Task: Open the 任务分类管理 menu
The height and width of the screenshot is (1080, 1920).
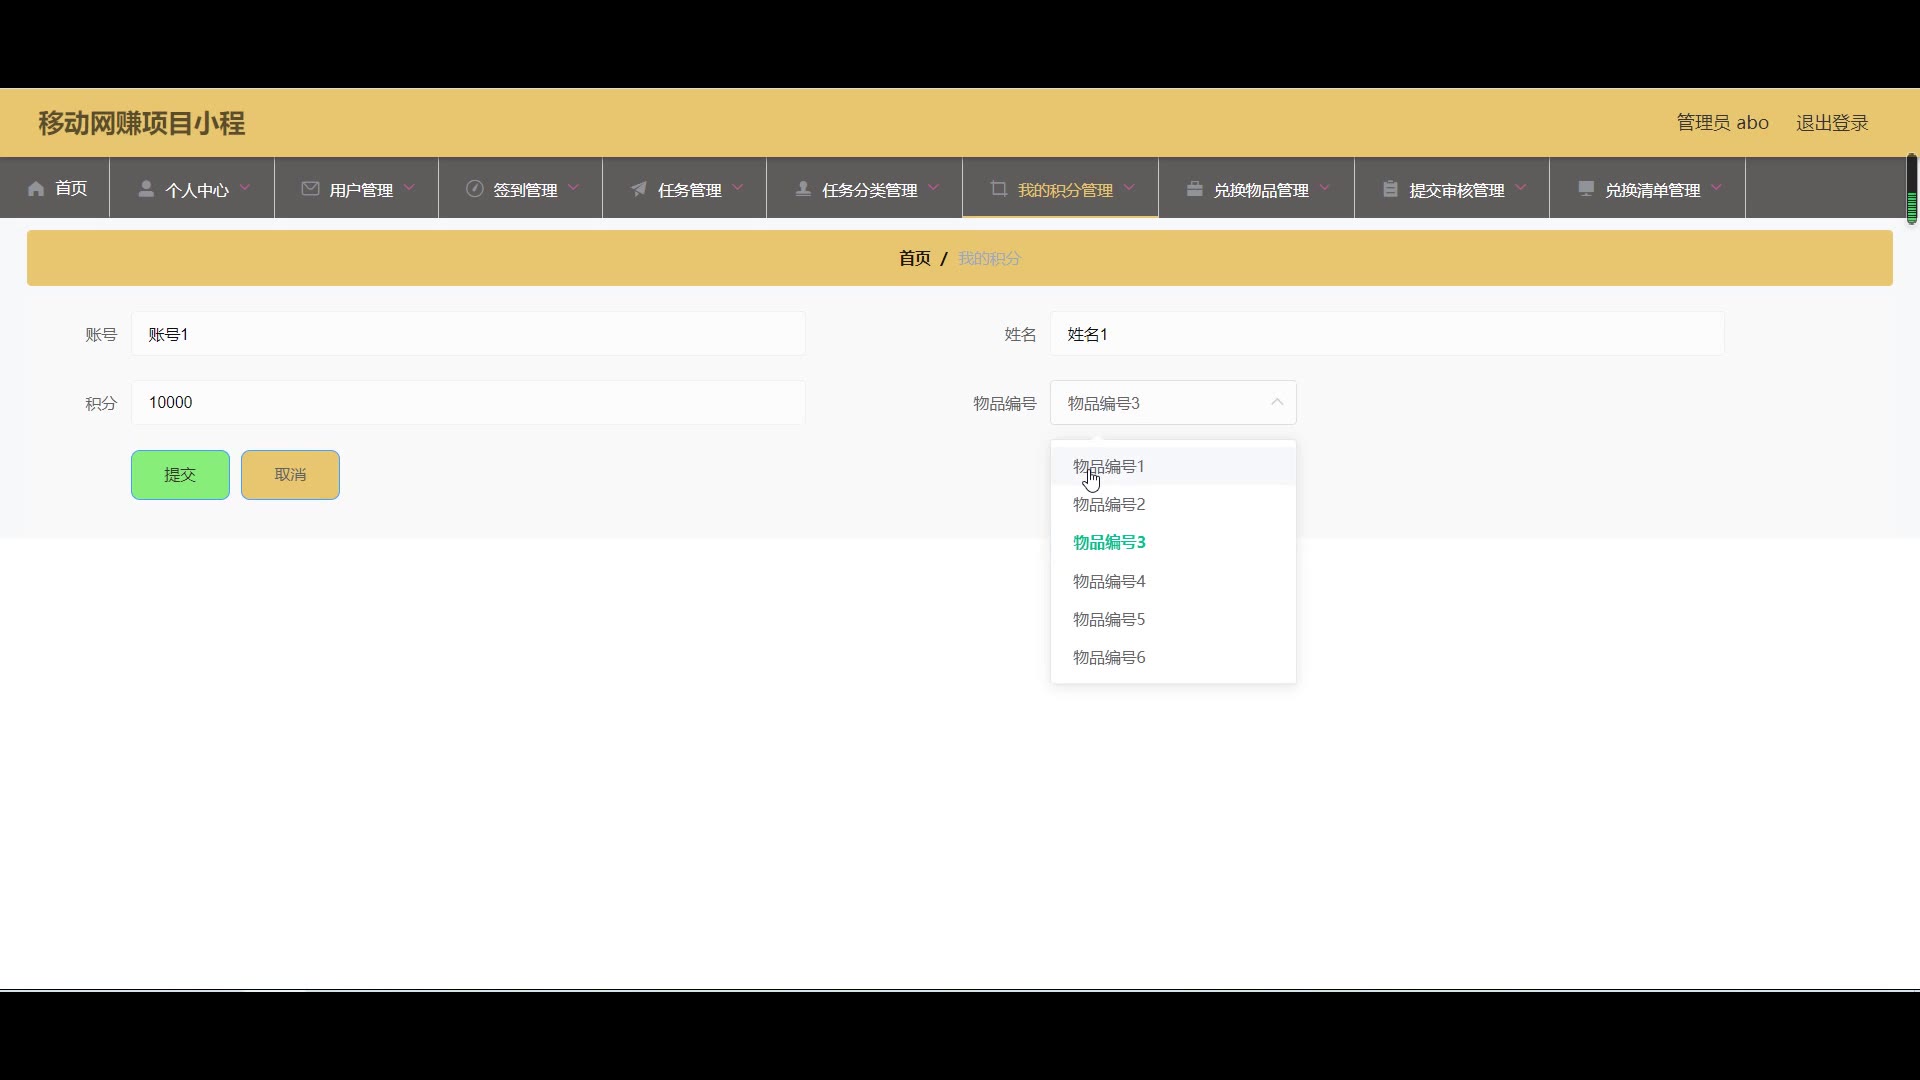Action: point(864,188)
